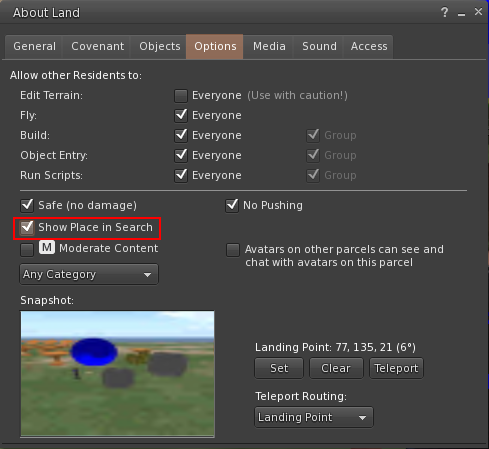Click the Moderate Content M rating icon
Screen dimensions: 489x449
(47, 247)
